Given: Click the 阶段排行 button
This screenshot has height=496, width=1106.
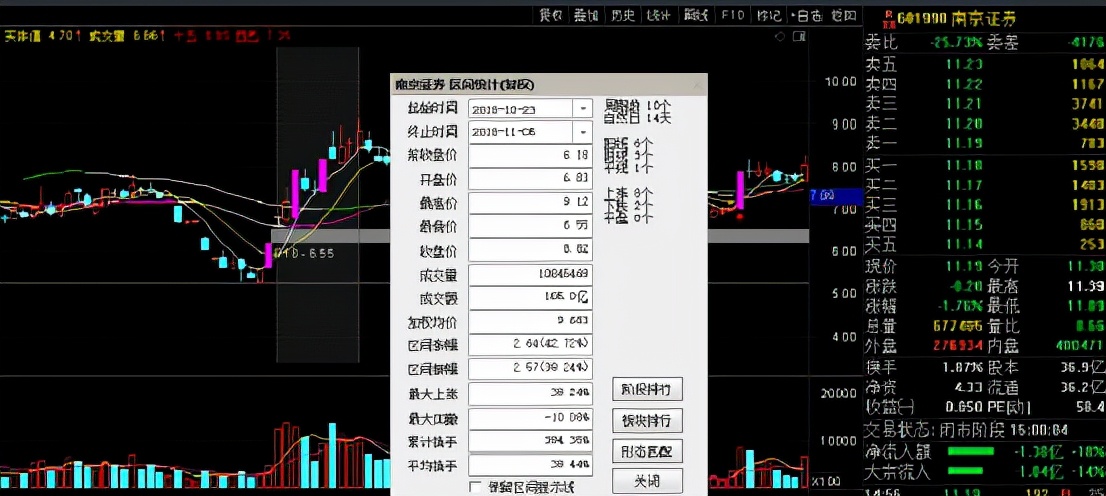Looking at the screenshot, I should click(647, 389).
